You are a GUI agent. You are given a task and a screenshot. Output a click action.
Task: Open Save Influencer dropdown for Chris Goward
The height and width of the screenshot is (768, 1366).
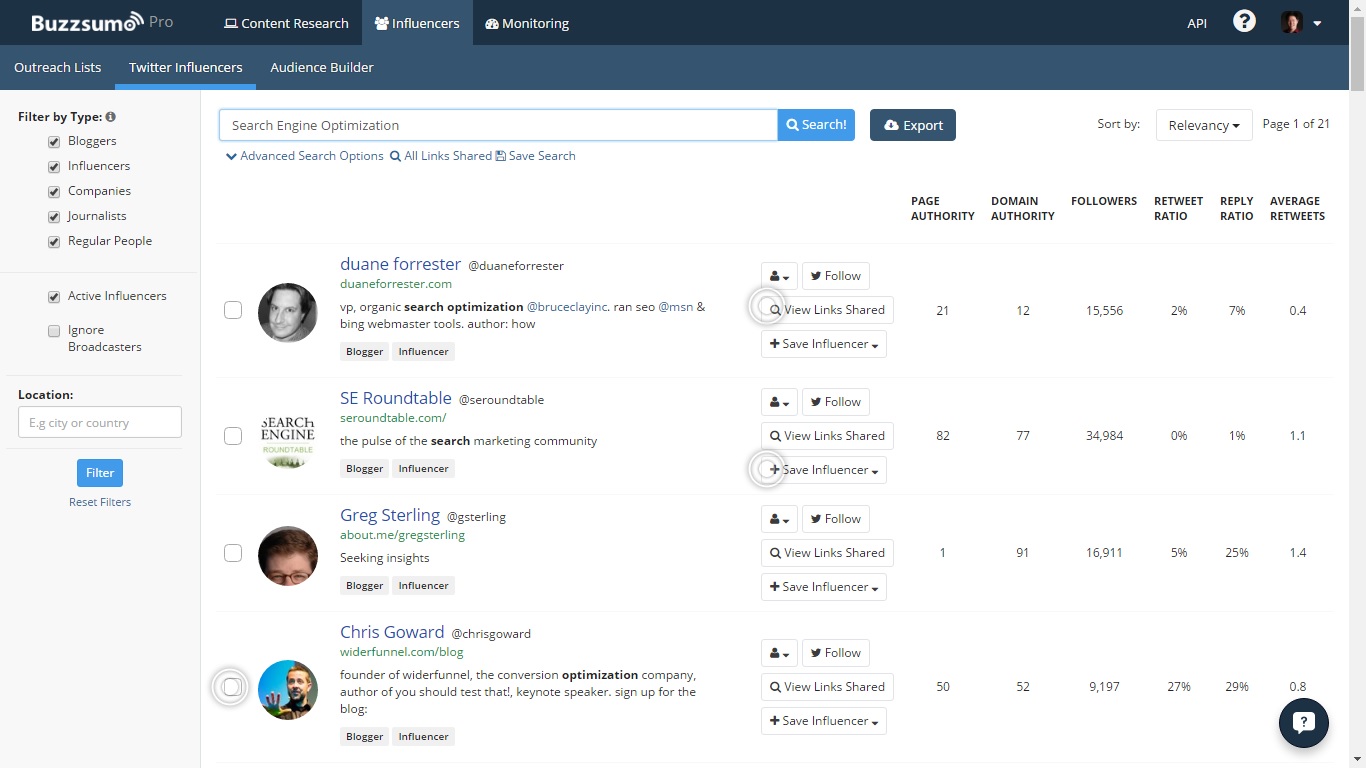pyautogui.click(x=823, y=721)
